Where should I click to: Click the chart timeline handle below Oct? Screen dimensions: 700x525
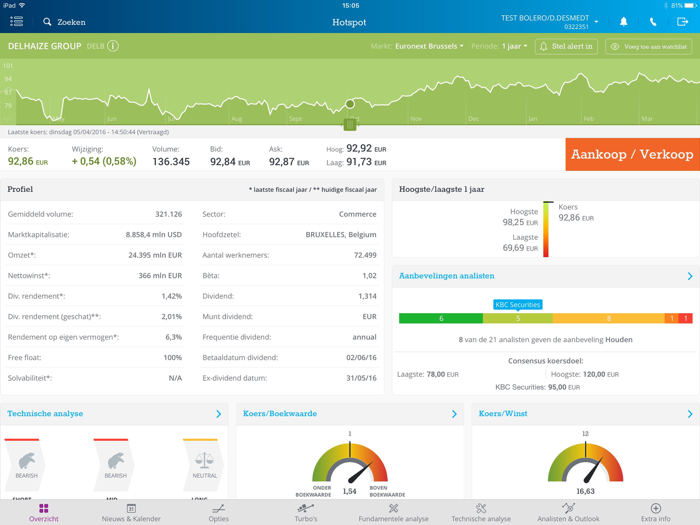pyautogui.click(x=350, y=125)
